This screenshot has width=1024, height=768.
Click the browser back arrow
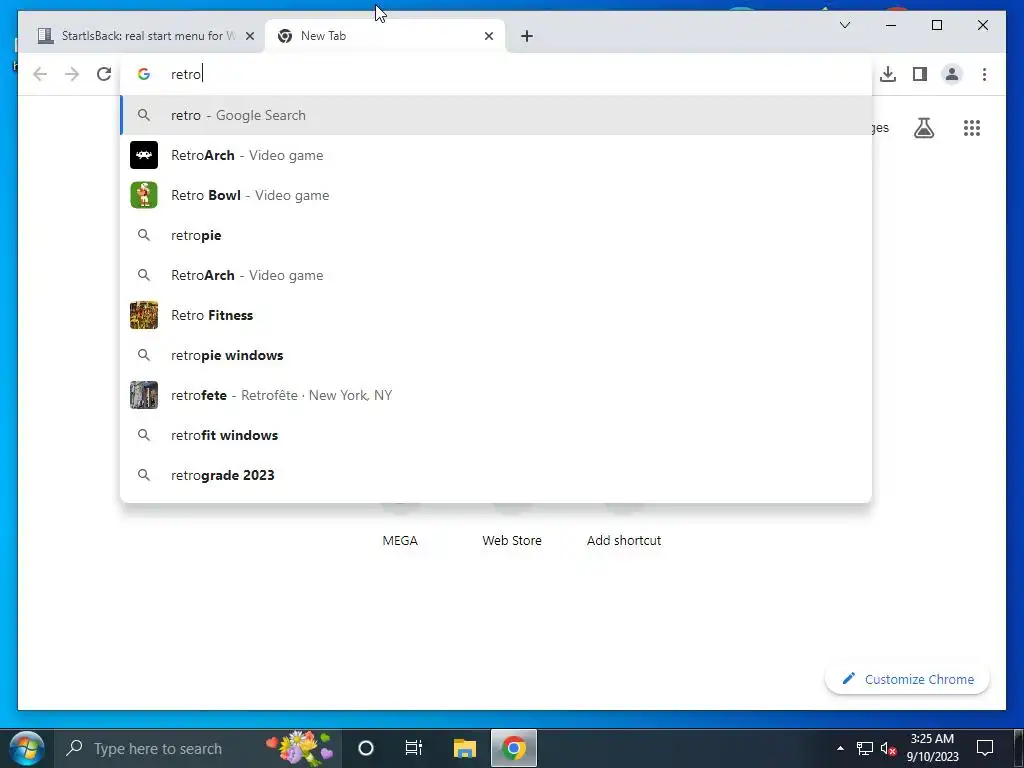(40, 74)
